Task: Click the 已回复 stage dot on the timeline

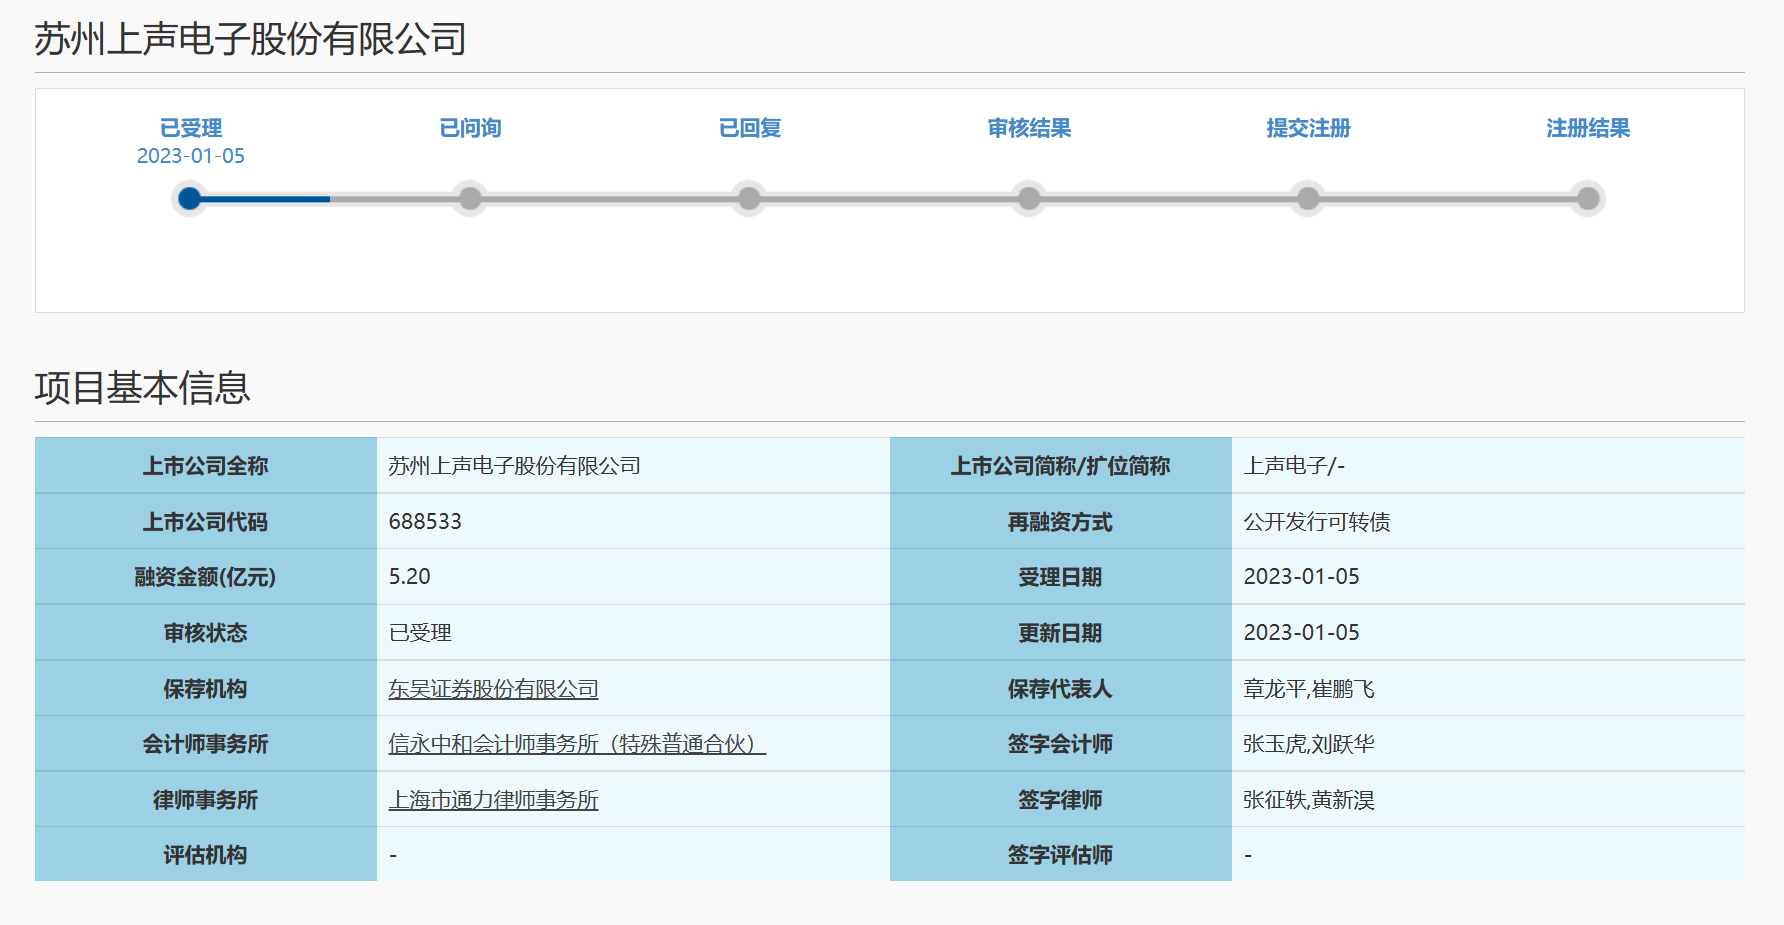Action: point(749,199)
